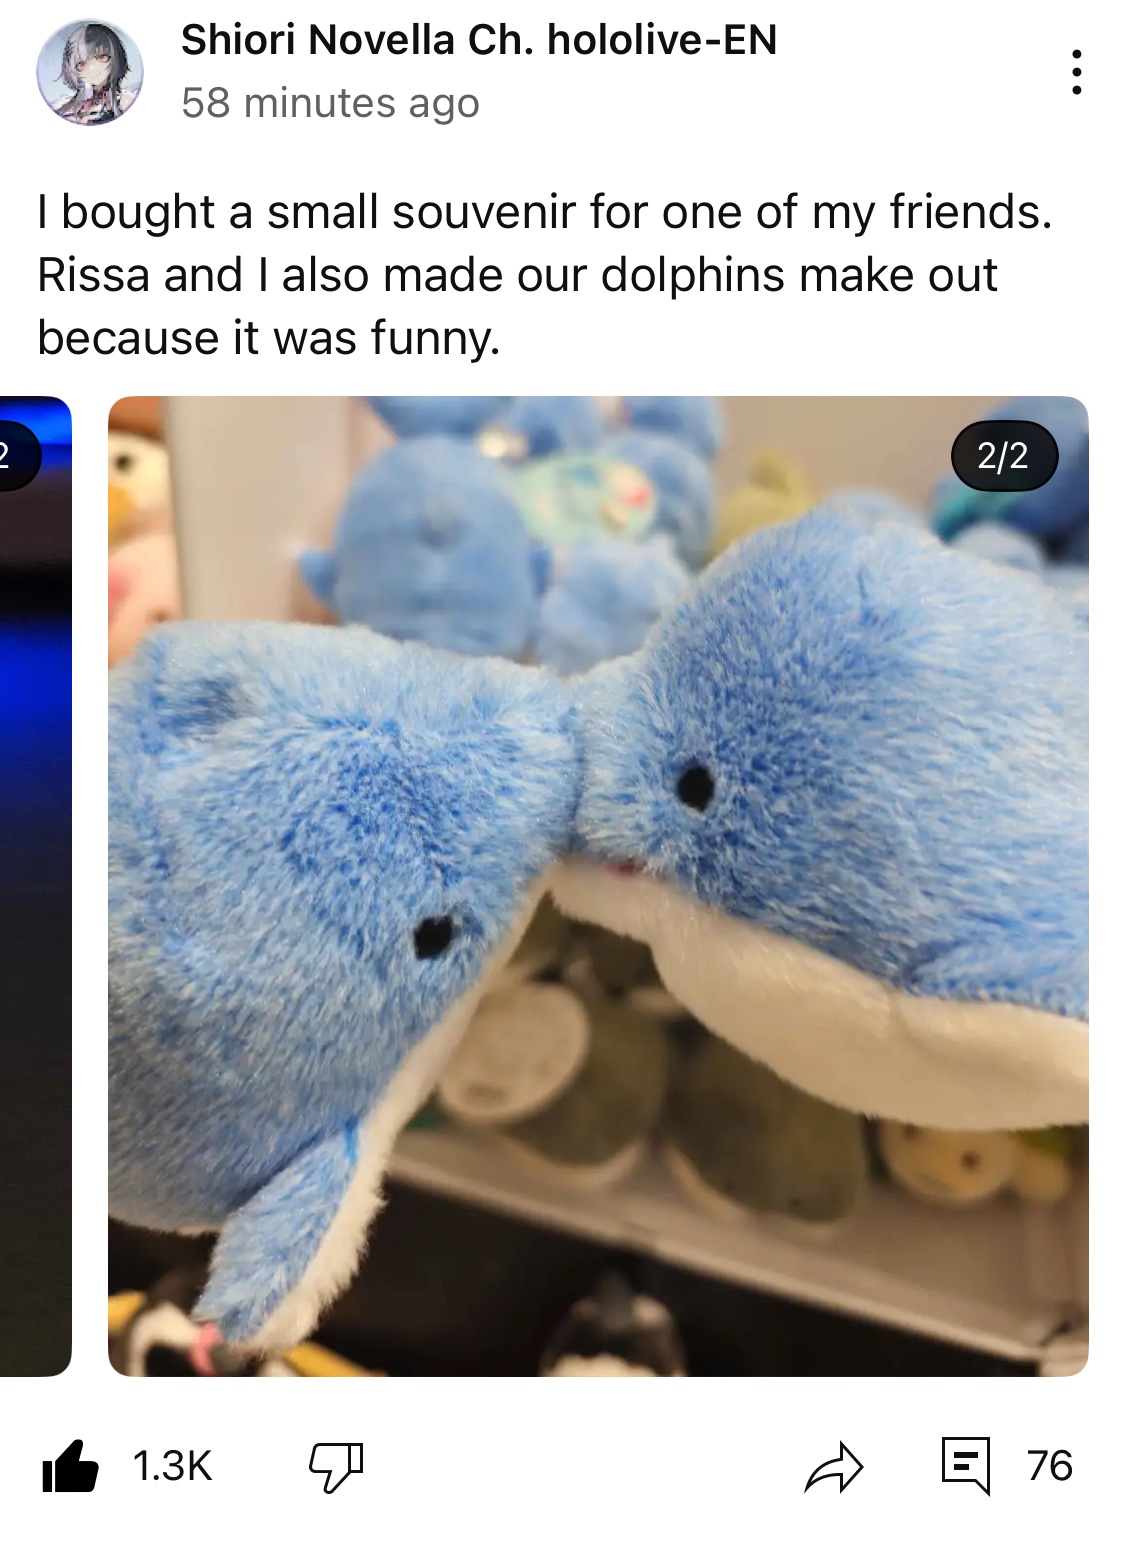This screenshot has width=1125, height=1548.
Task: Open the comments icon
Action: tap(966, 1466)
